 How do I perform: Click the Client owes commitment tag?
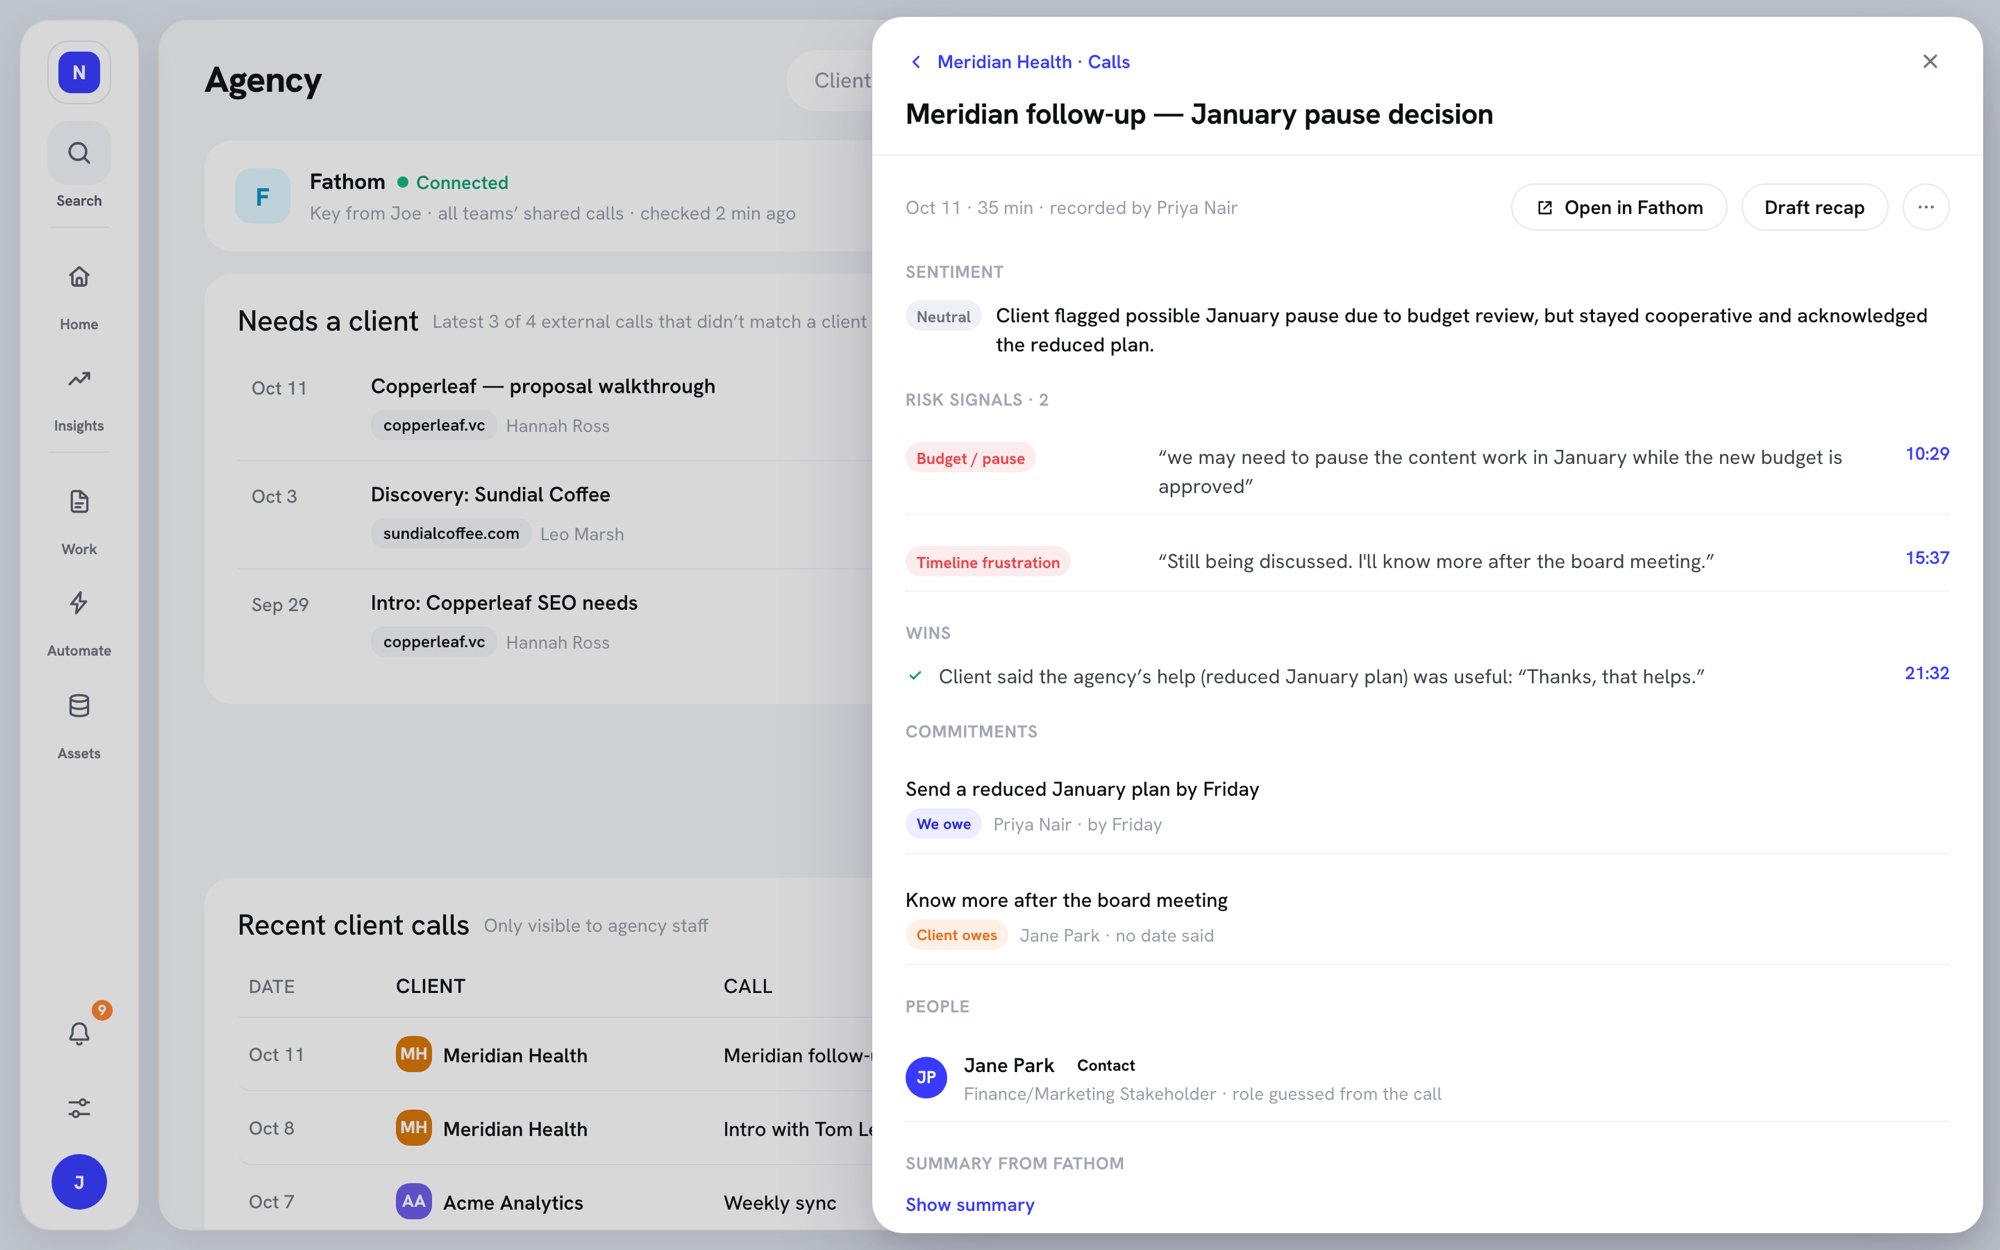[956, 935]
